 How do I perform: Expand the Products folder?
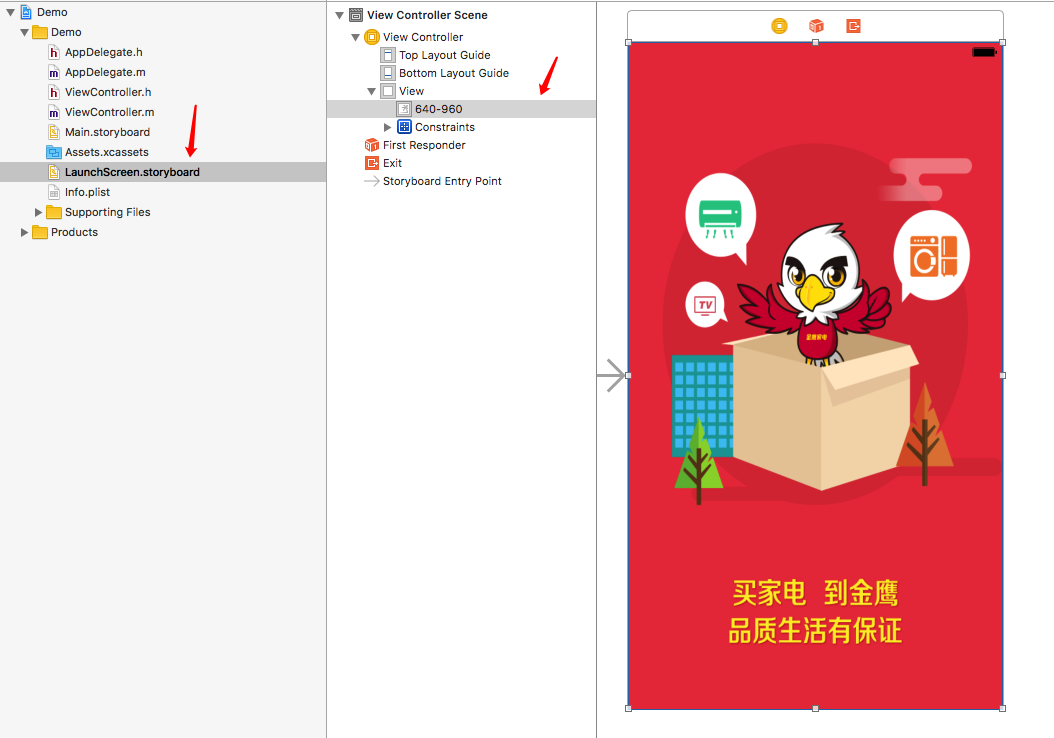pos(25,232)
